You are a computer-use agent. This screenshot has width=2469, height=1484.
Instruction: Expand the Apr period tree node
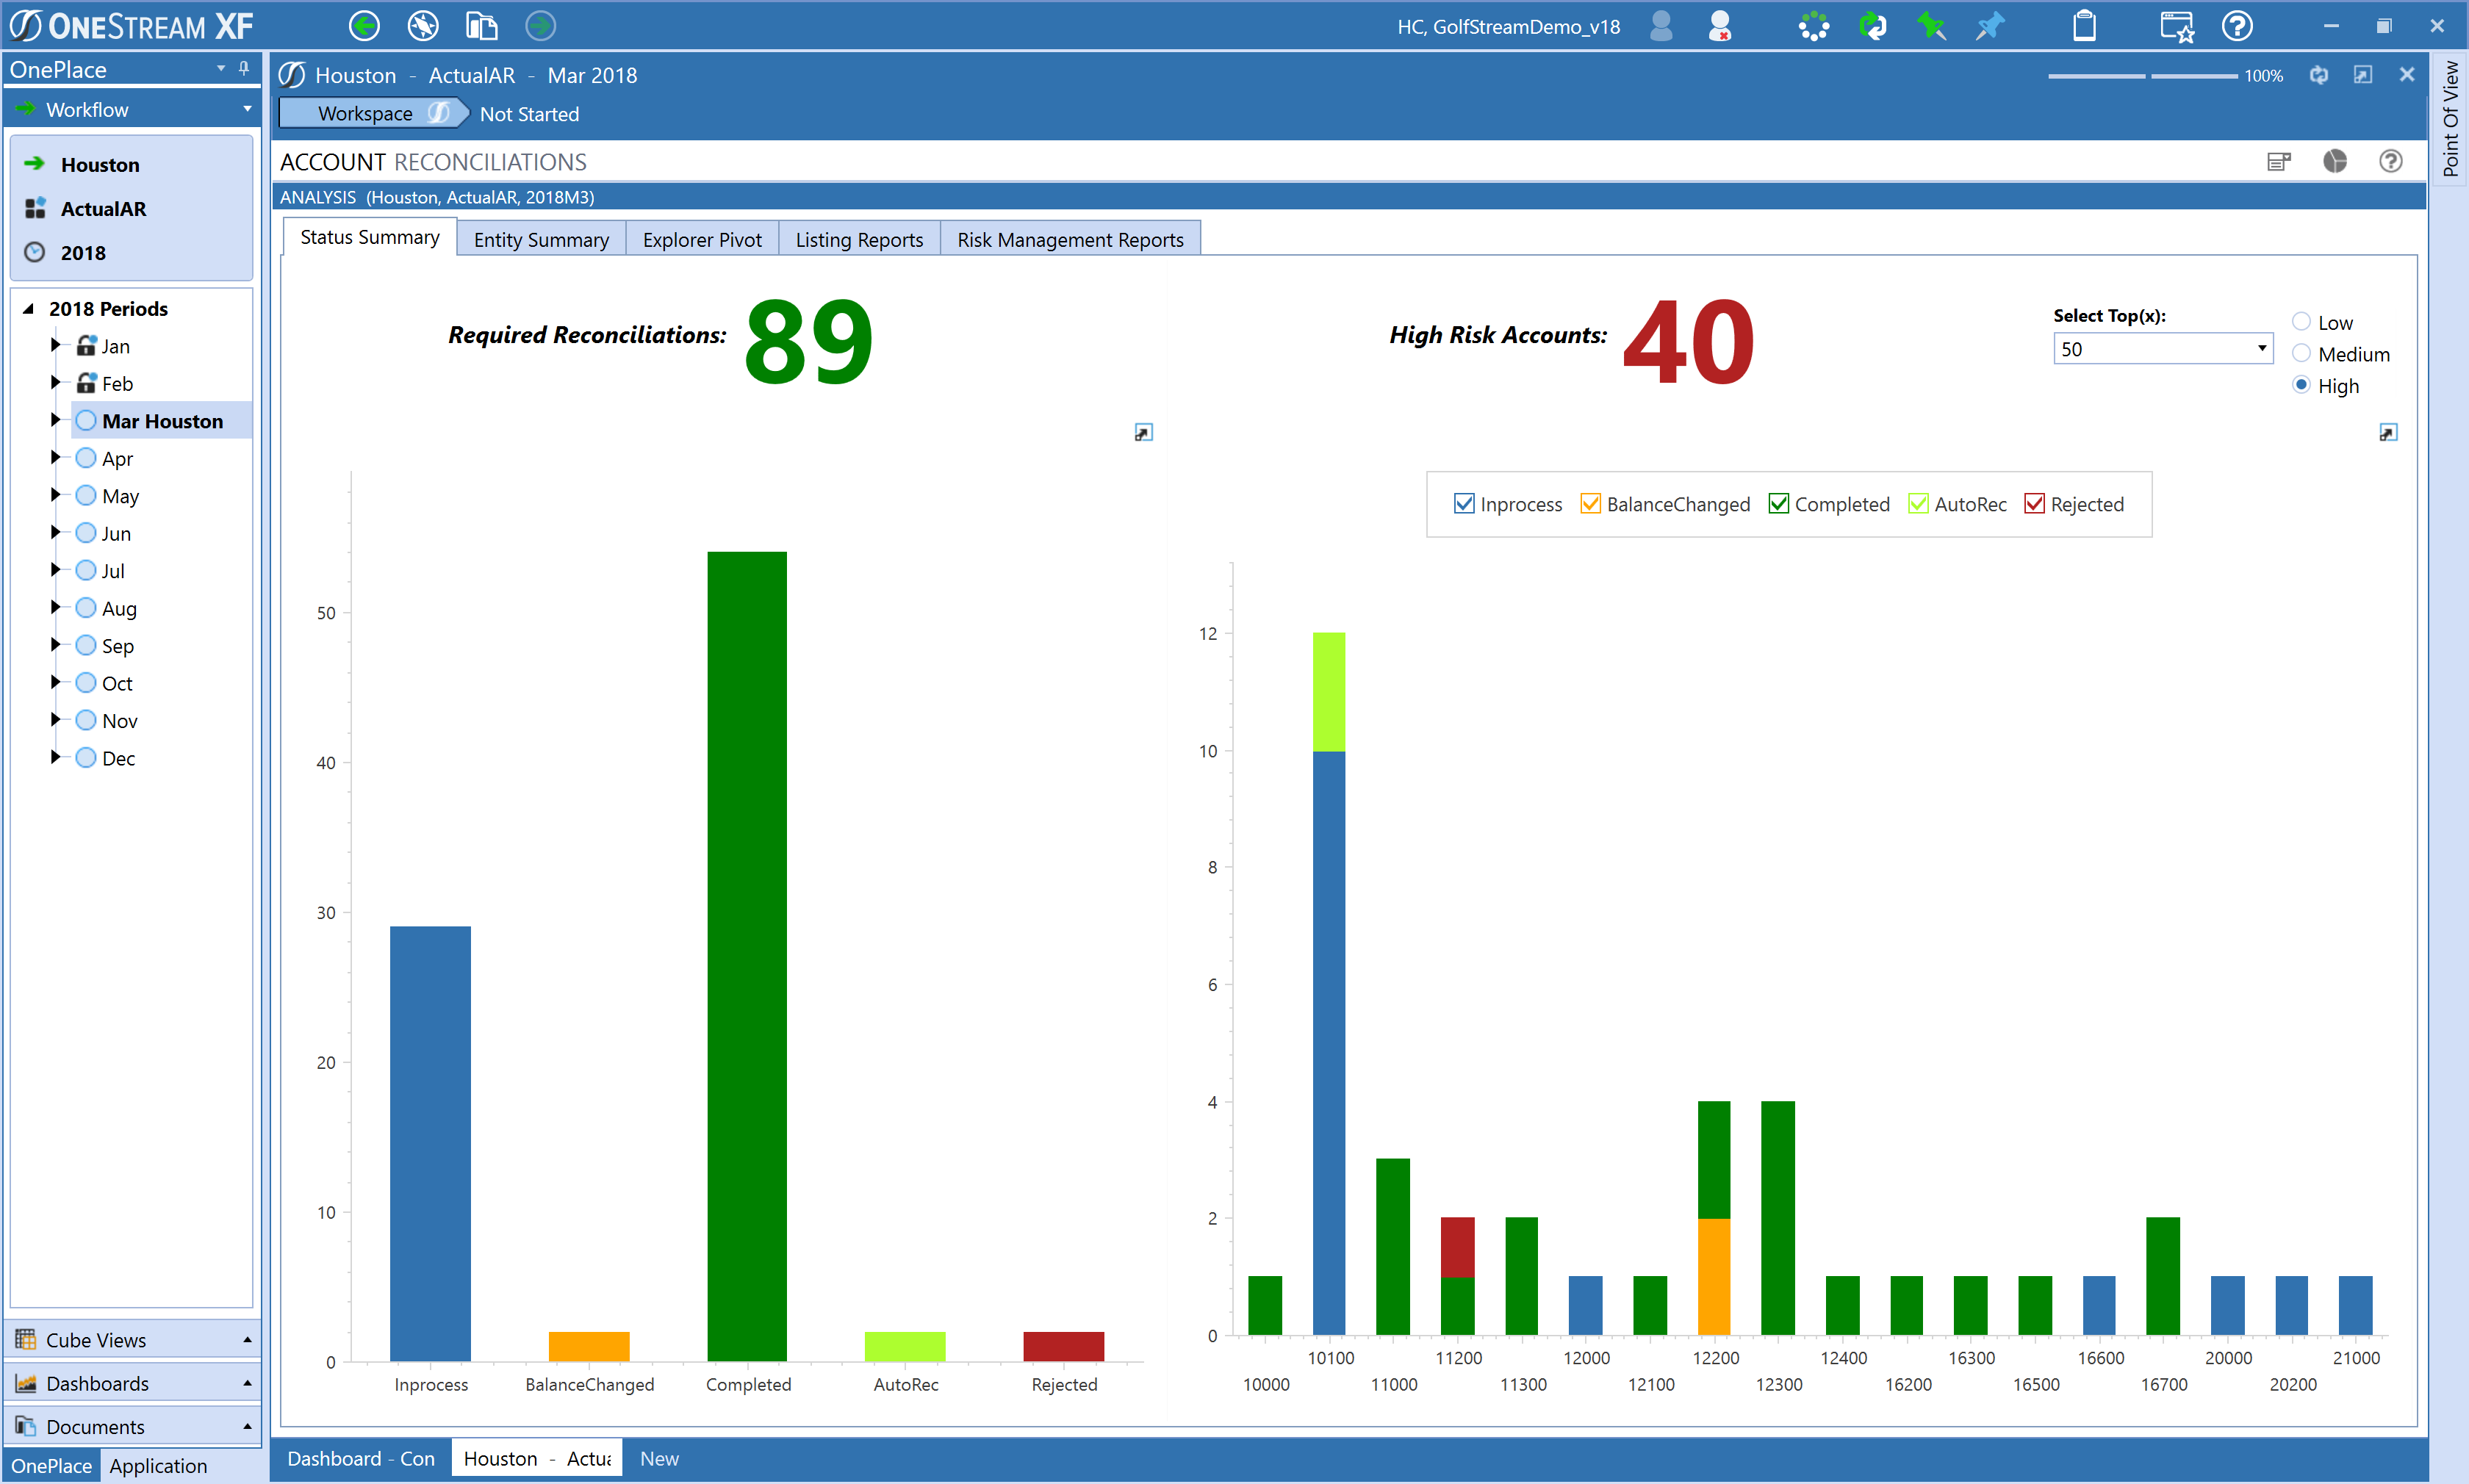pos(55,458)
